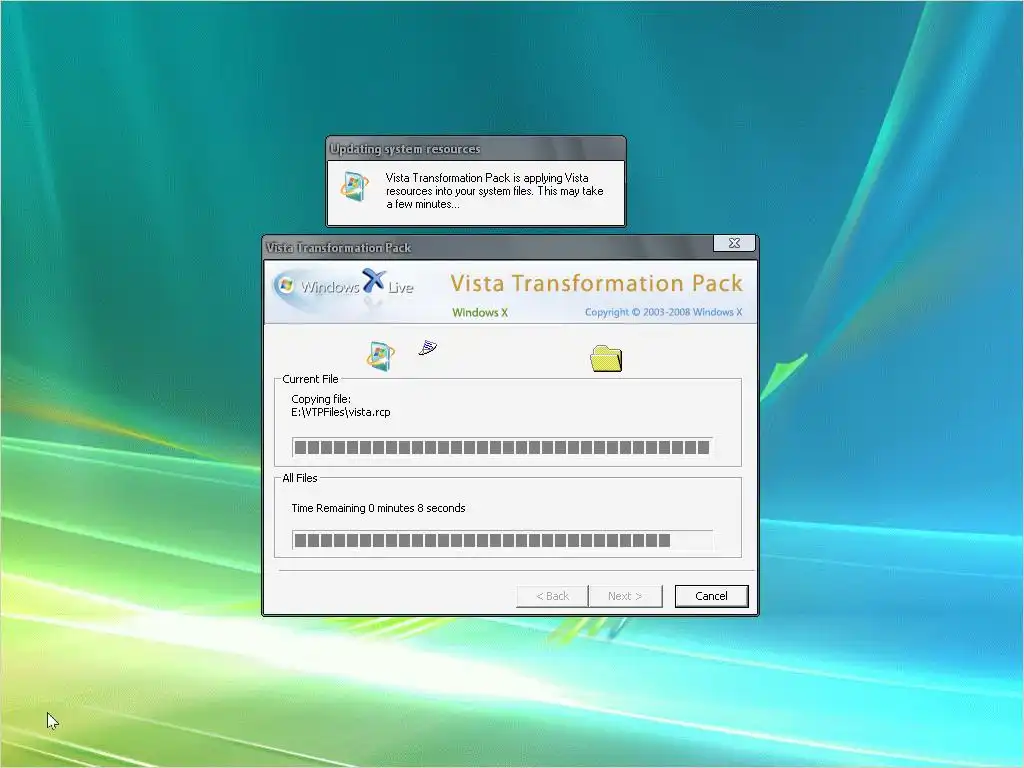Click the Vista Transformation Pack banner heading

coord(596,283)
